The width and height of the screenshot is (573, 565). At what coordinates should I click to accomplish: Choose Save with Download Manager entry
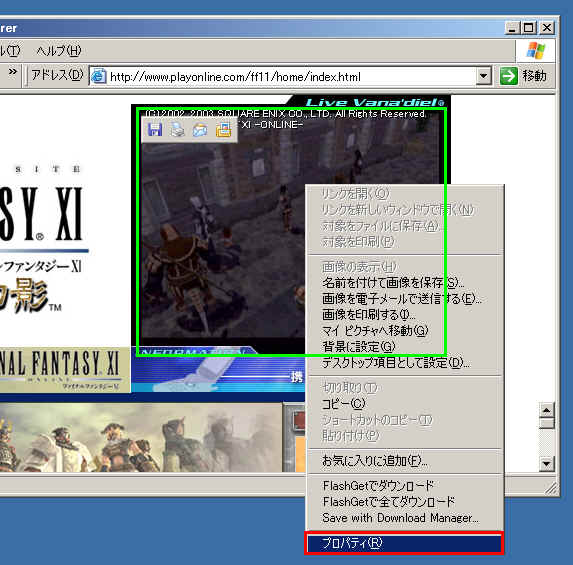coord(404,517)
